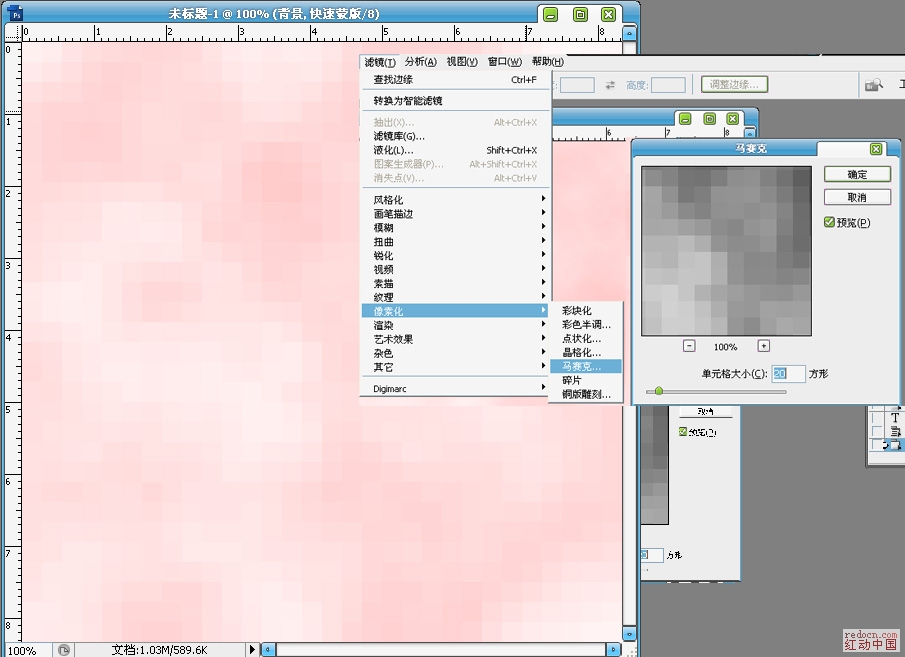905x657 pixels.
Task: Click the swap width and height icon
Action: click(x=610, y=85)
